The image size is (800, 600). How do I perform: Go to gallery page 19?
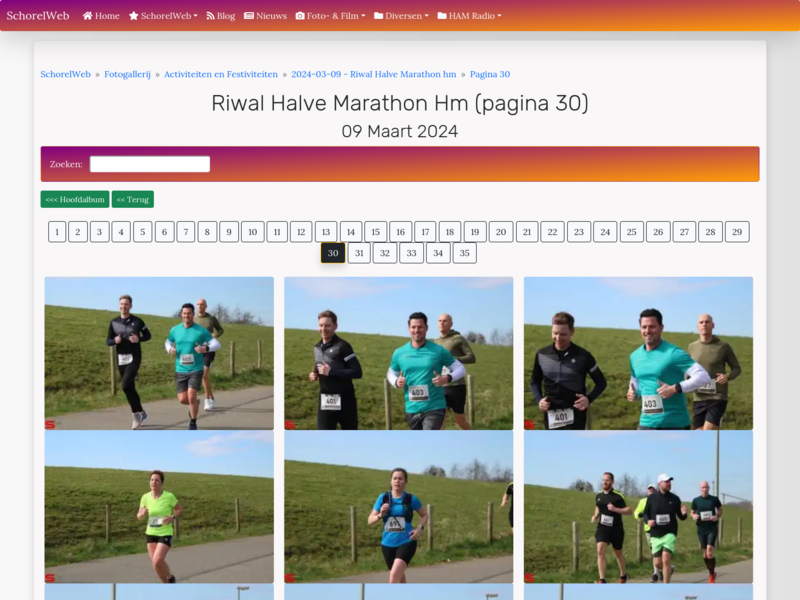pyautogui.click(x=475, y=232)
